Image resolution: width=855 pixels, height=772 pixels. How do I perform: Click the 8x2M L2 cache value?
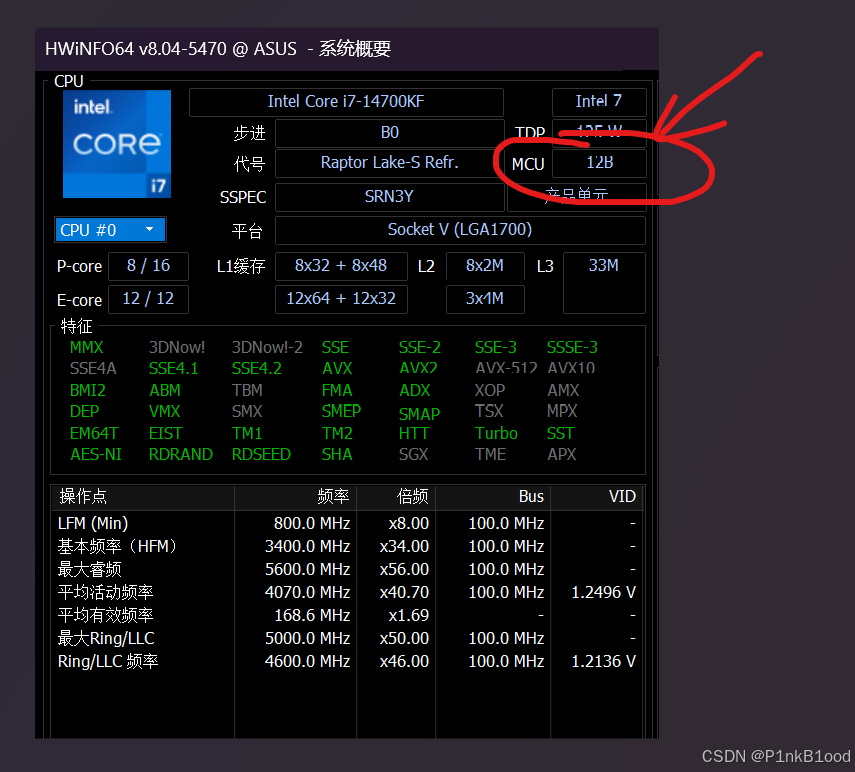[485, 266]
